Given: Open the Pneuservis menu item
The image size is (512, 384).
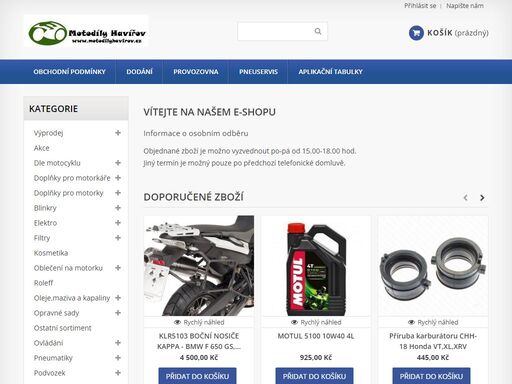Looking at the screenshot, I should coord(258,72).
